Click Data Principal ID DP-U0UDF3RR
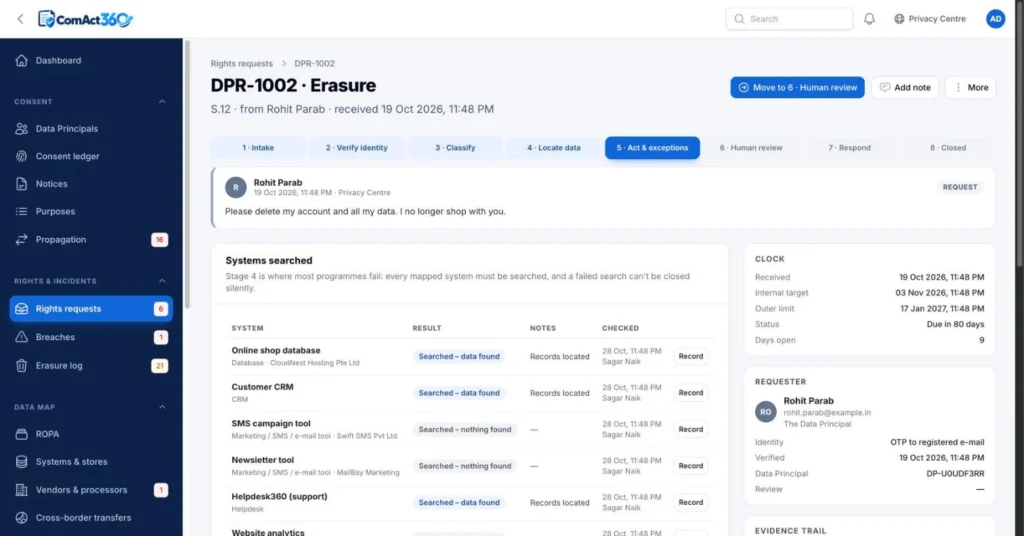The height and width of the screenshot is (536, 1024). click(955, 473)
